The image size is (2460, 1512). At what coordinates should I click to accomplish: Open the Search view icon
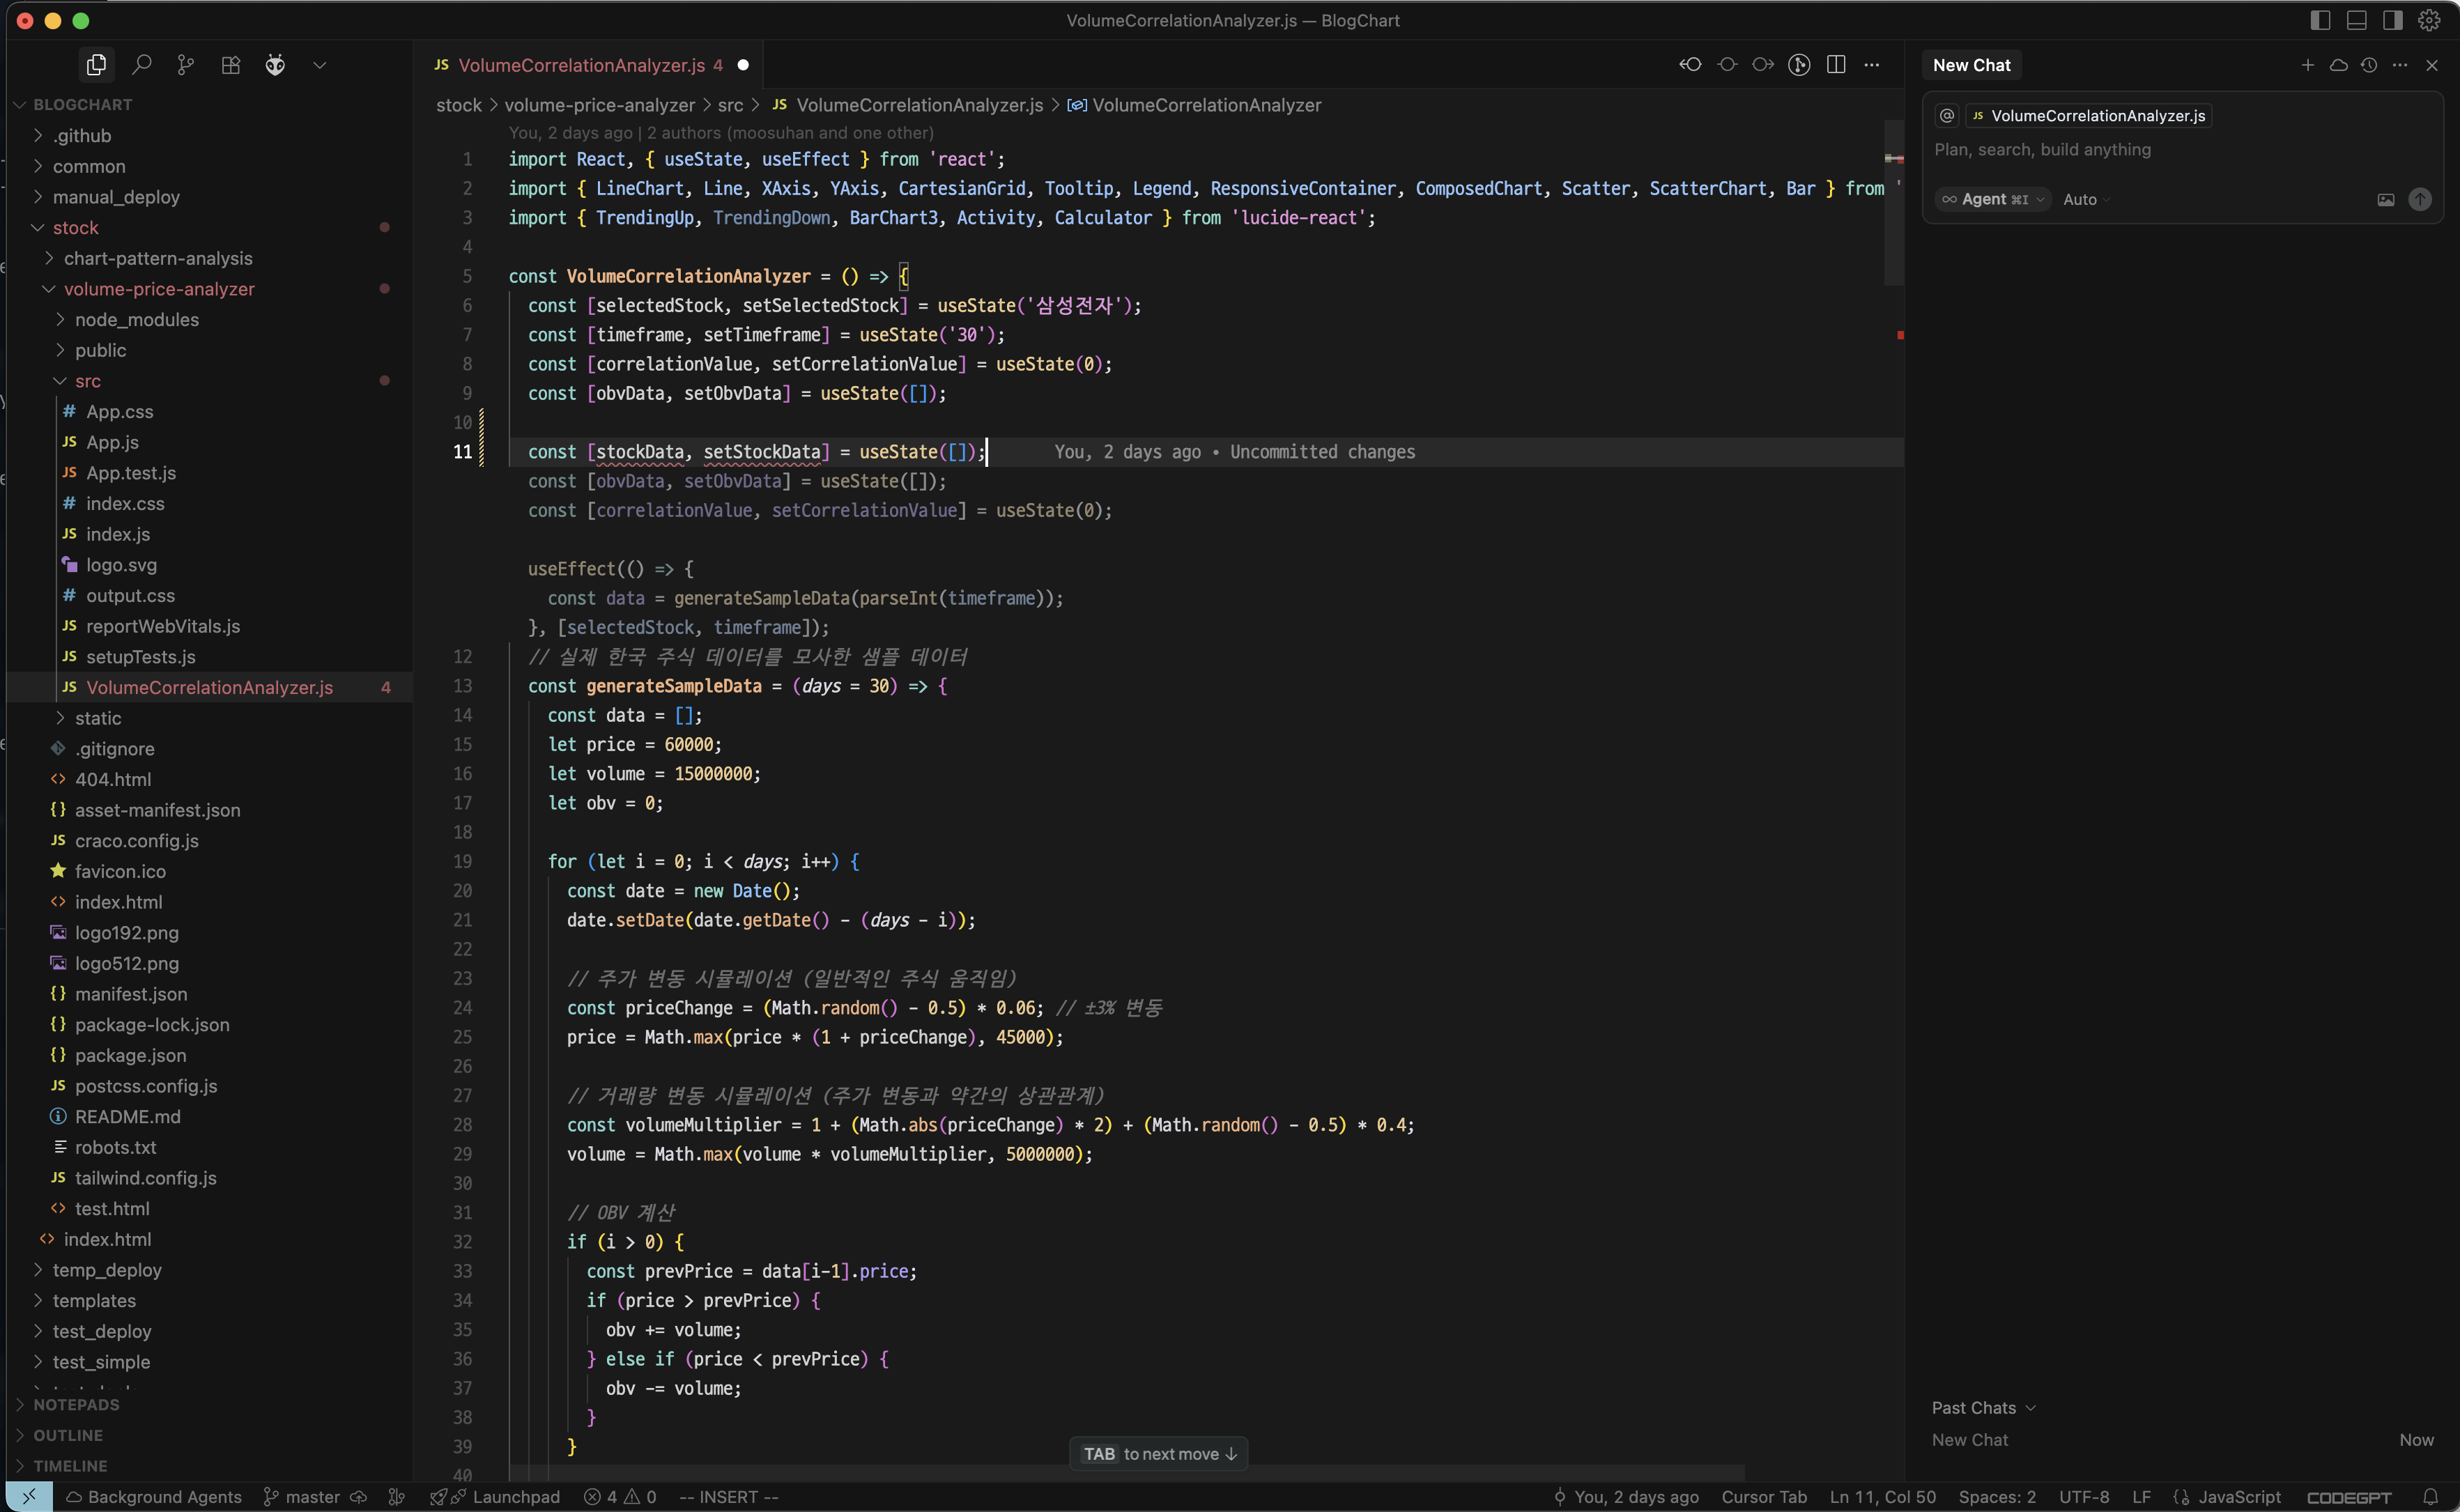point(142,65)
